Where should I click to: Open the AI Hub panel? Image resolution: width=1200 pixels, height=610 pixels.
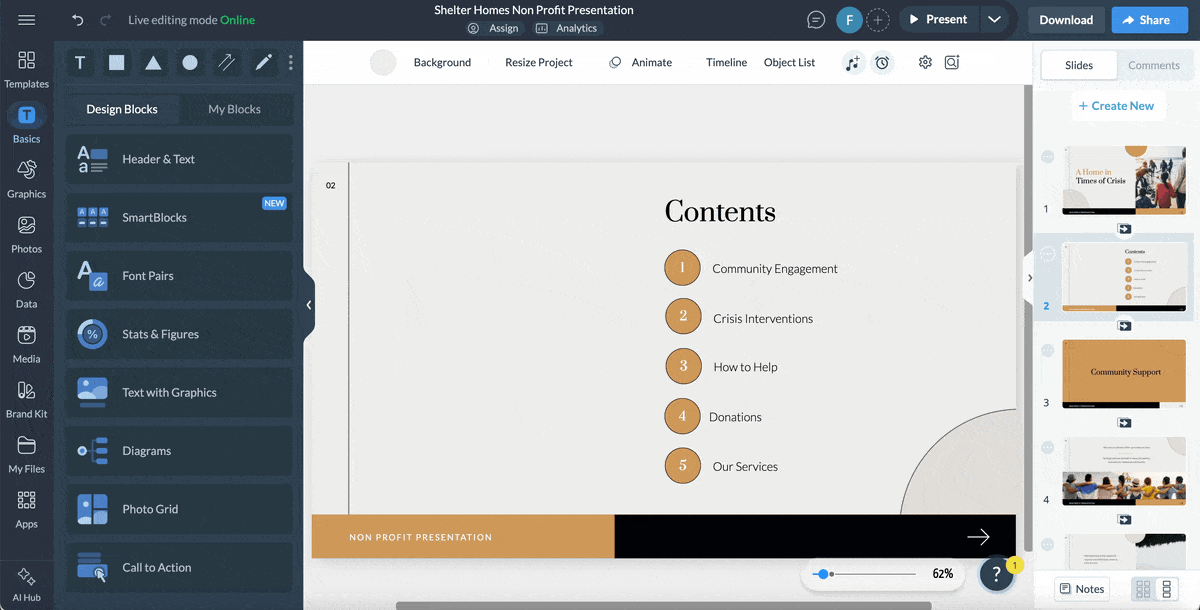click(27, 585)
